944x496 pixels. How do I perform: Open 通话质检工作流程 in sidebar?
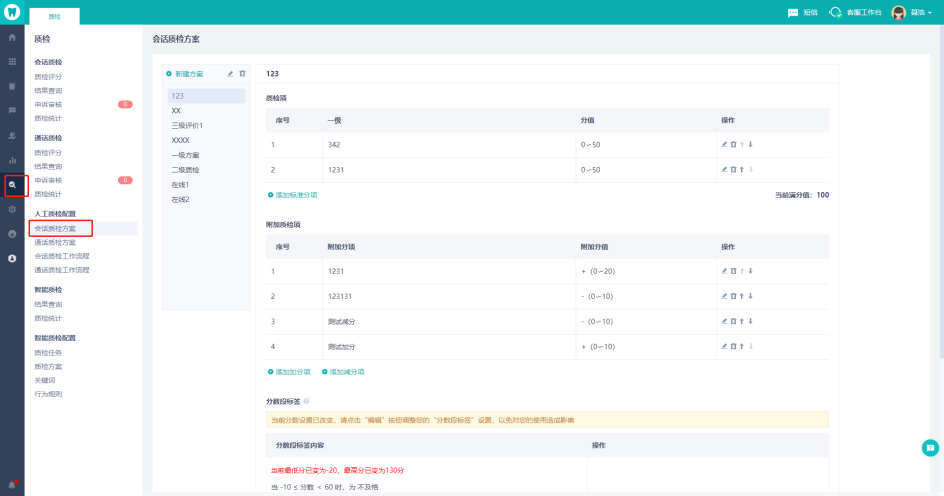coord(62,270)
